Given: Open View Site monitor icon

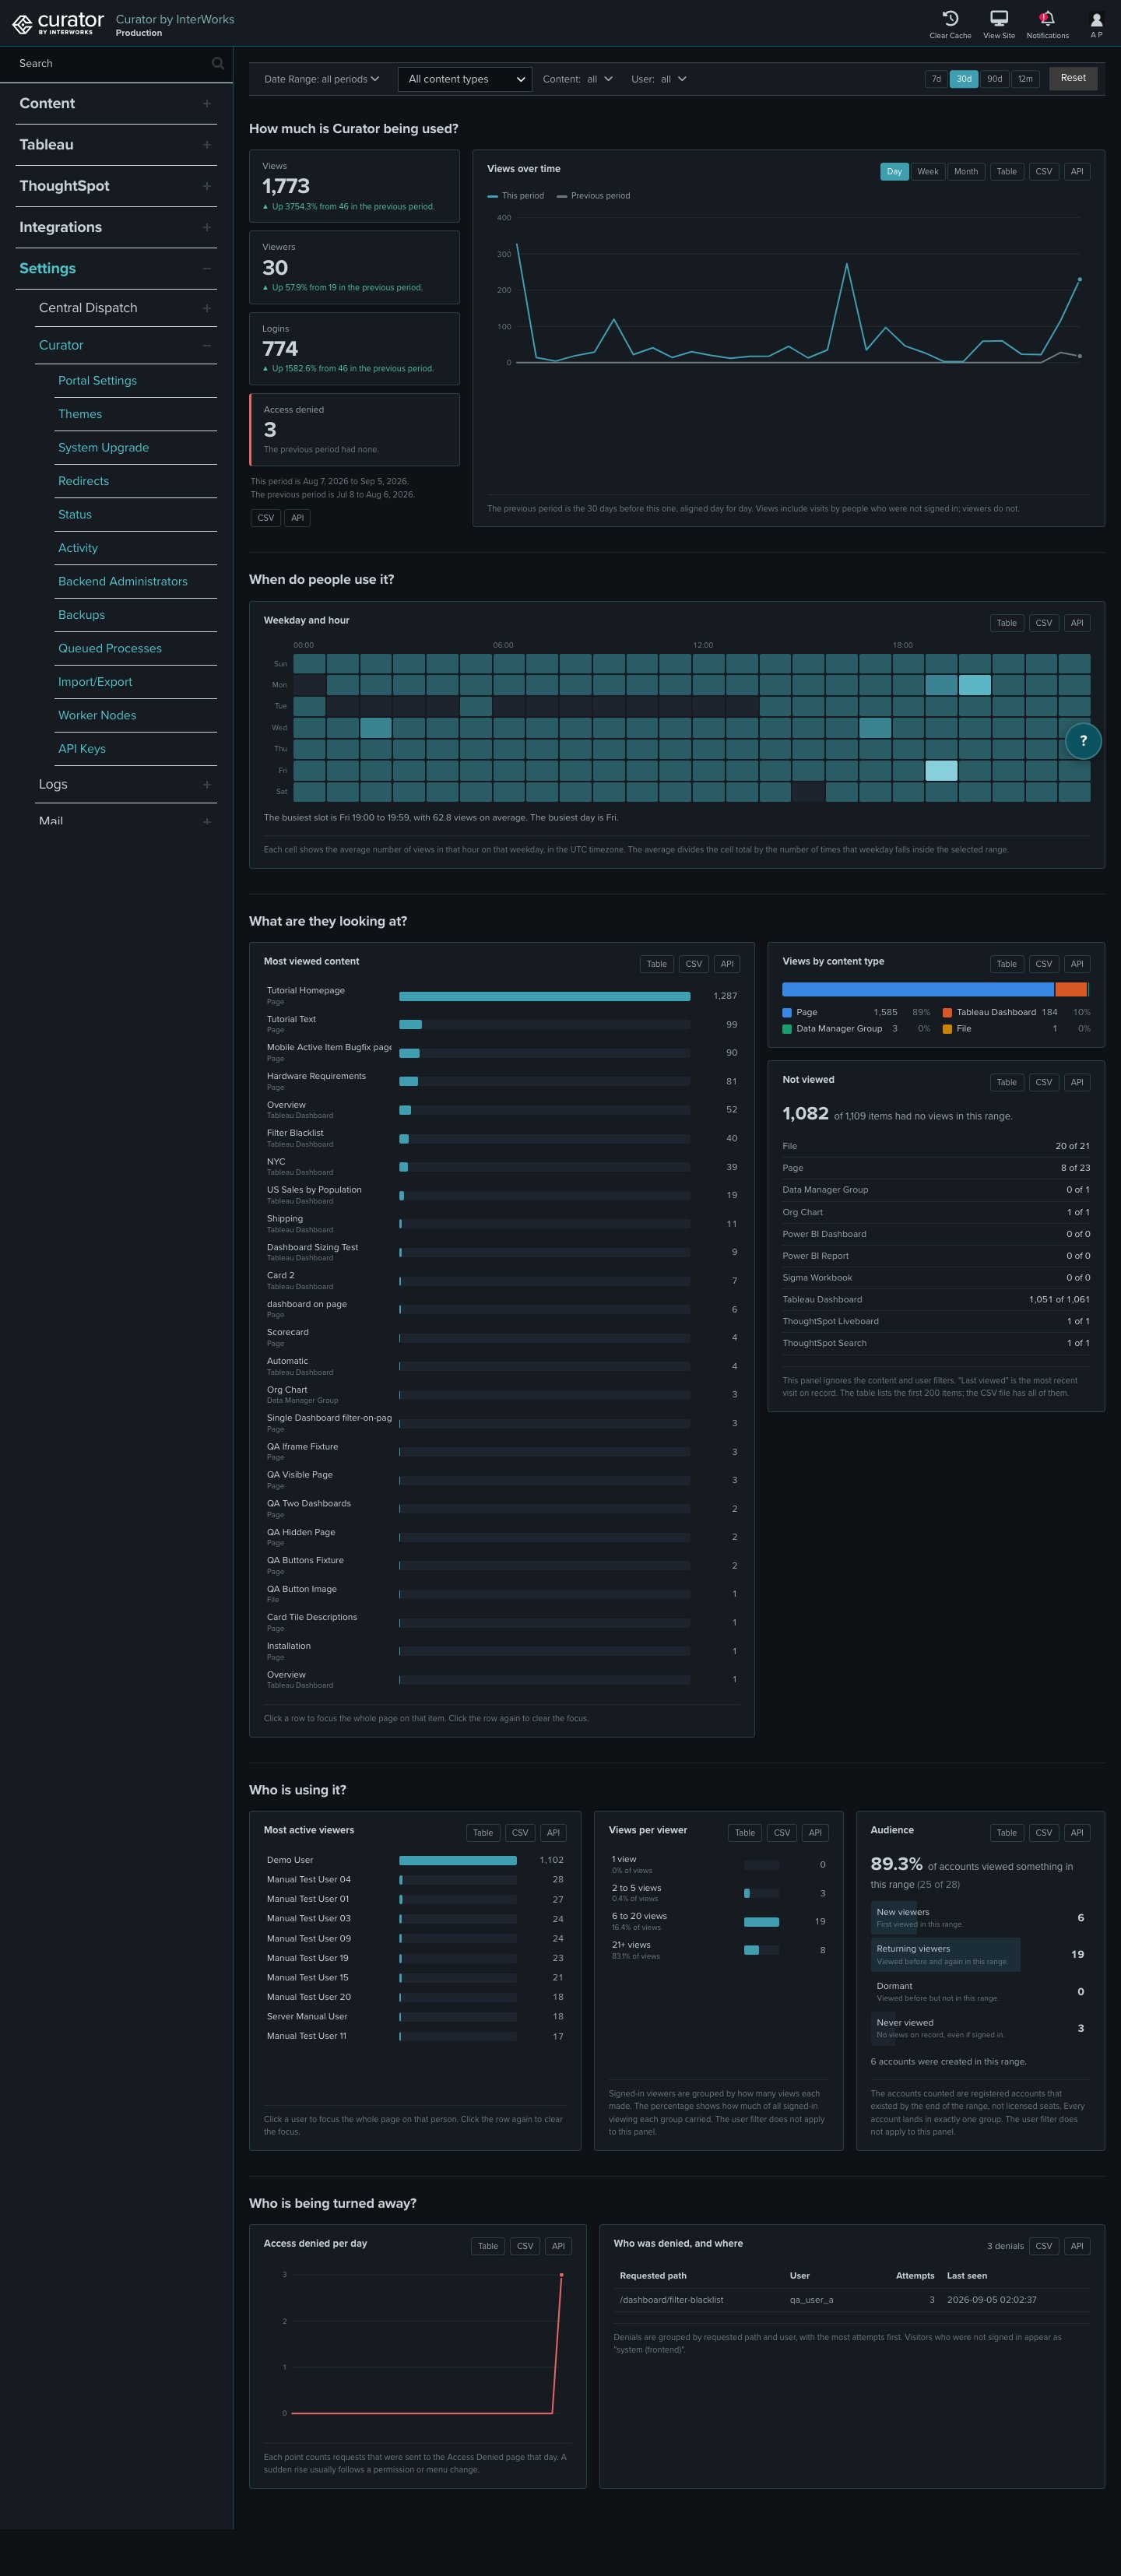Looking at the screenshot, I should coord(998,19).
